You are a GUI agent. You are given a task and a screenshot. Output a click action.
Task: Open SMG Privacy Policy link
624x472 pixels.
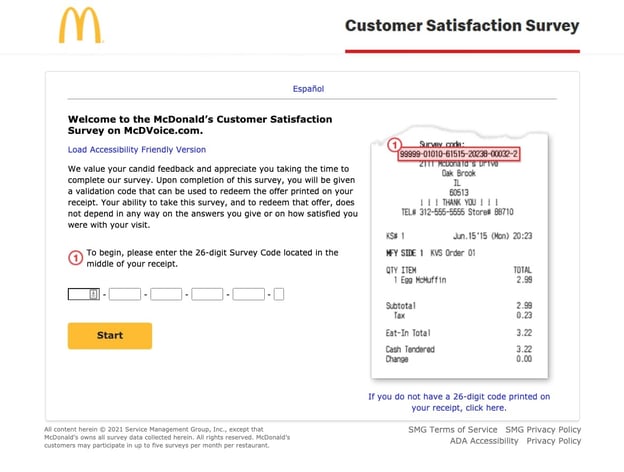coord(543,429)
